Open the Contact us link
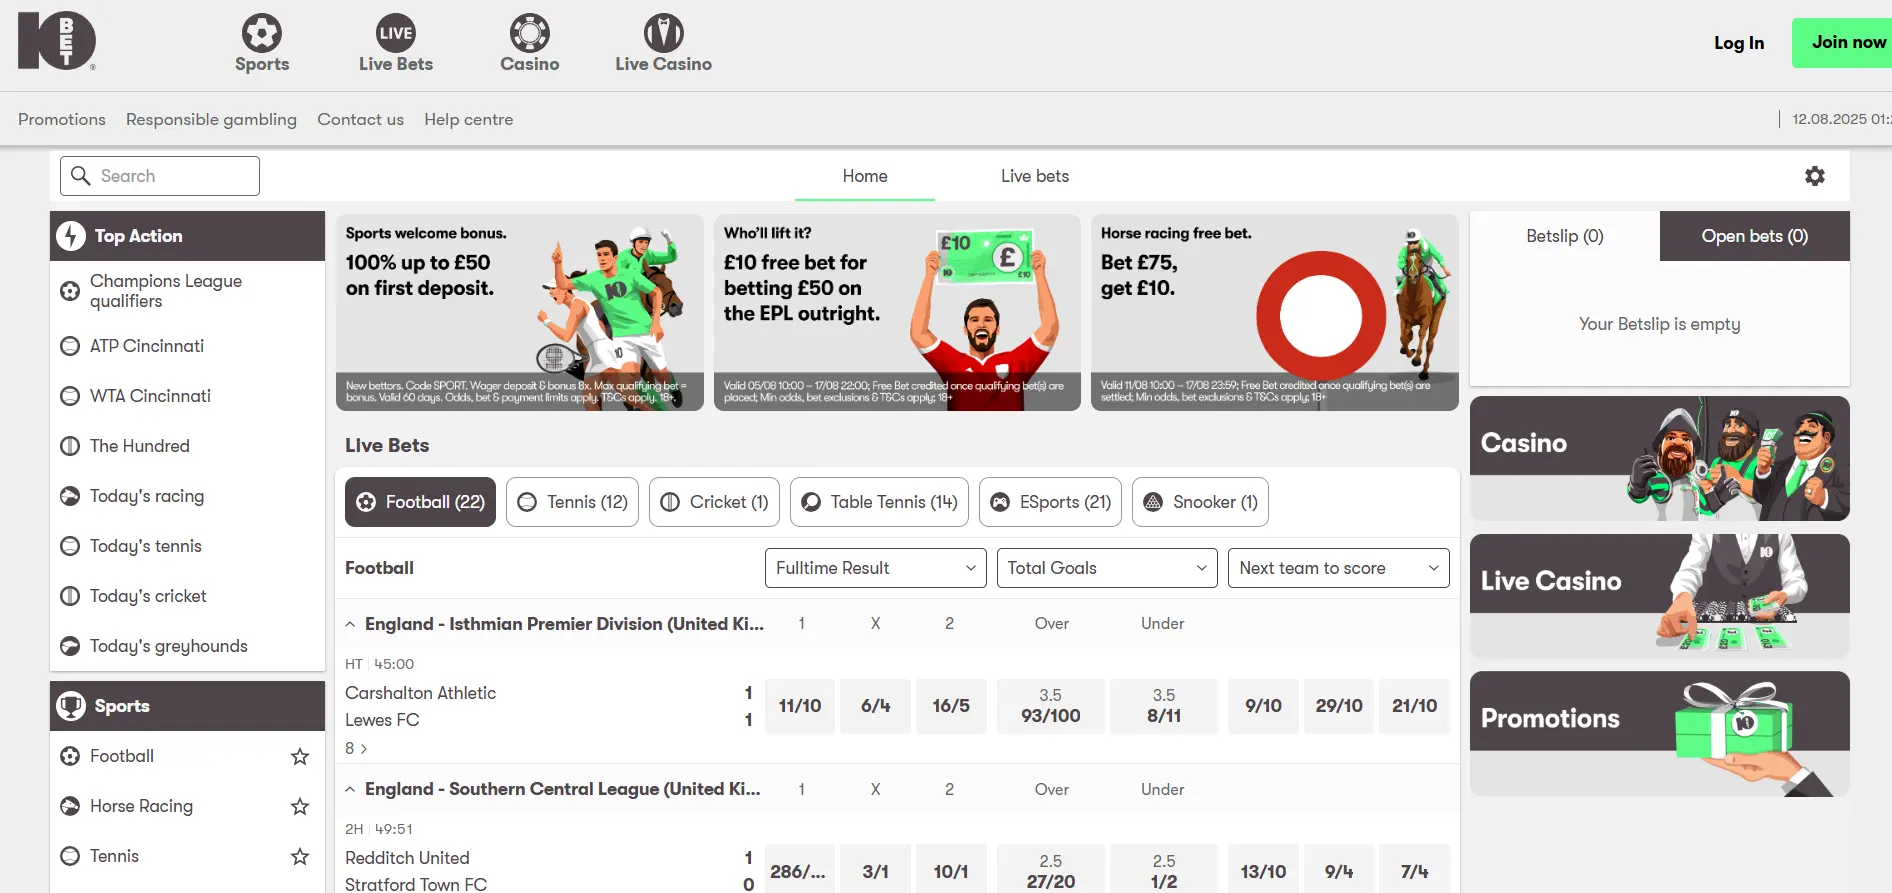The width and height of the screenshot is (1892, 893). click(361, 119)
